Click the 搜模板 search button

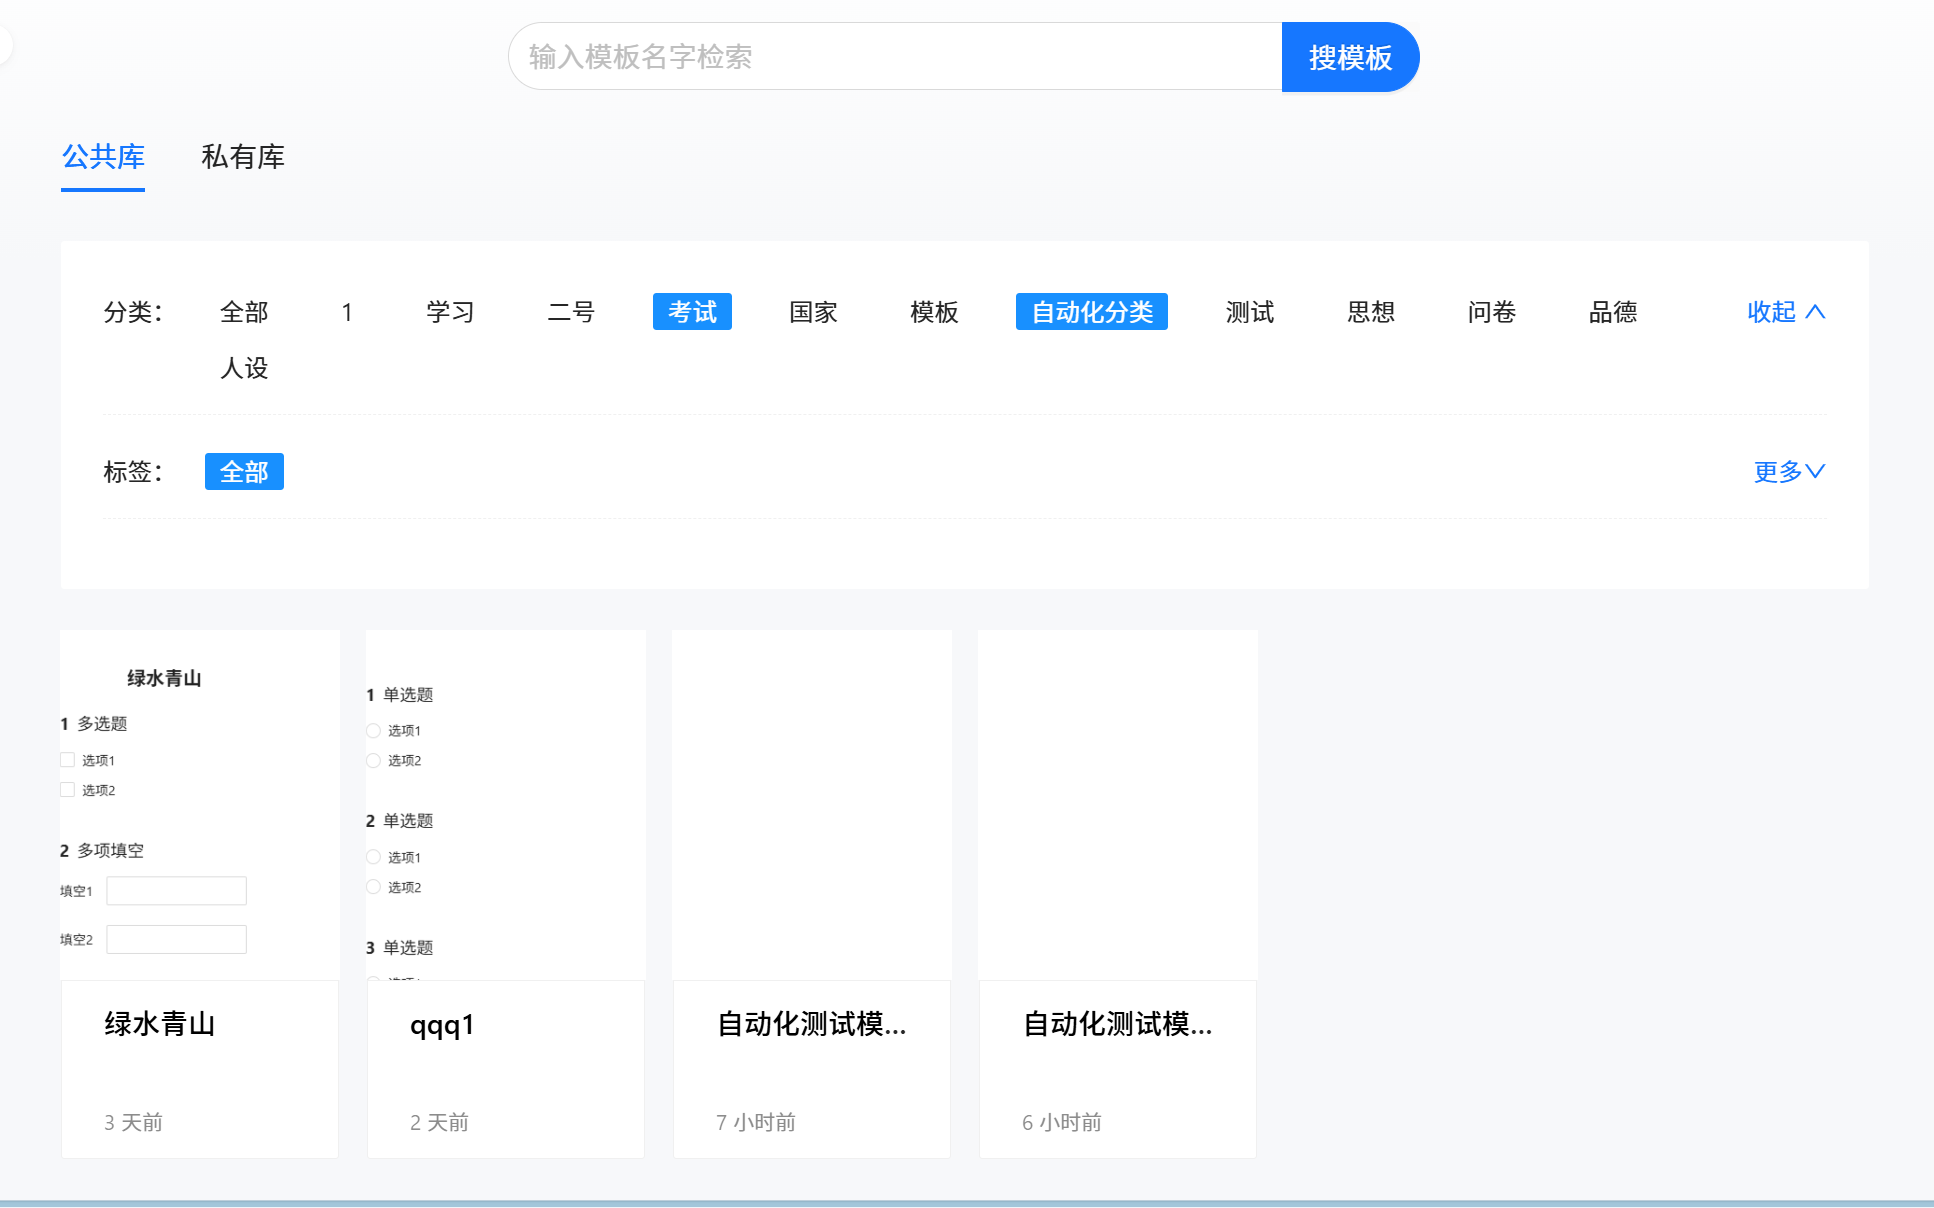click(1349, 57)
